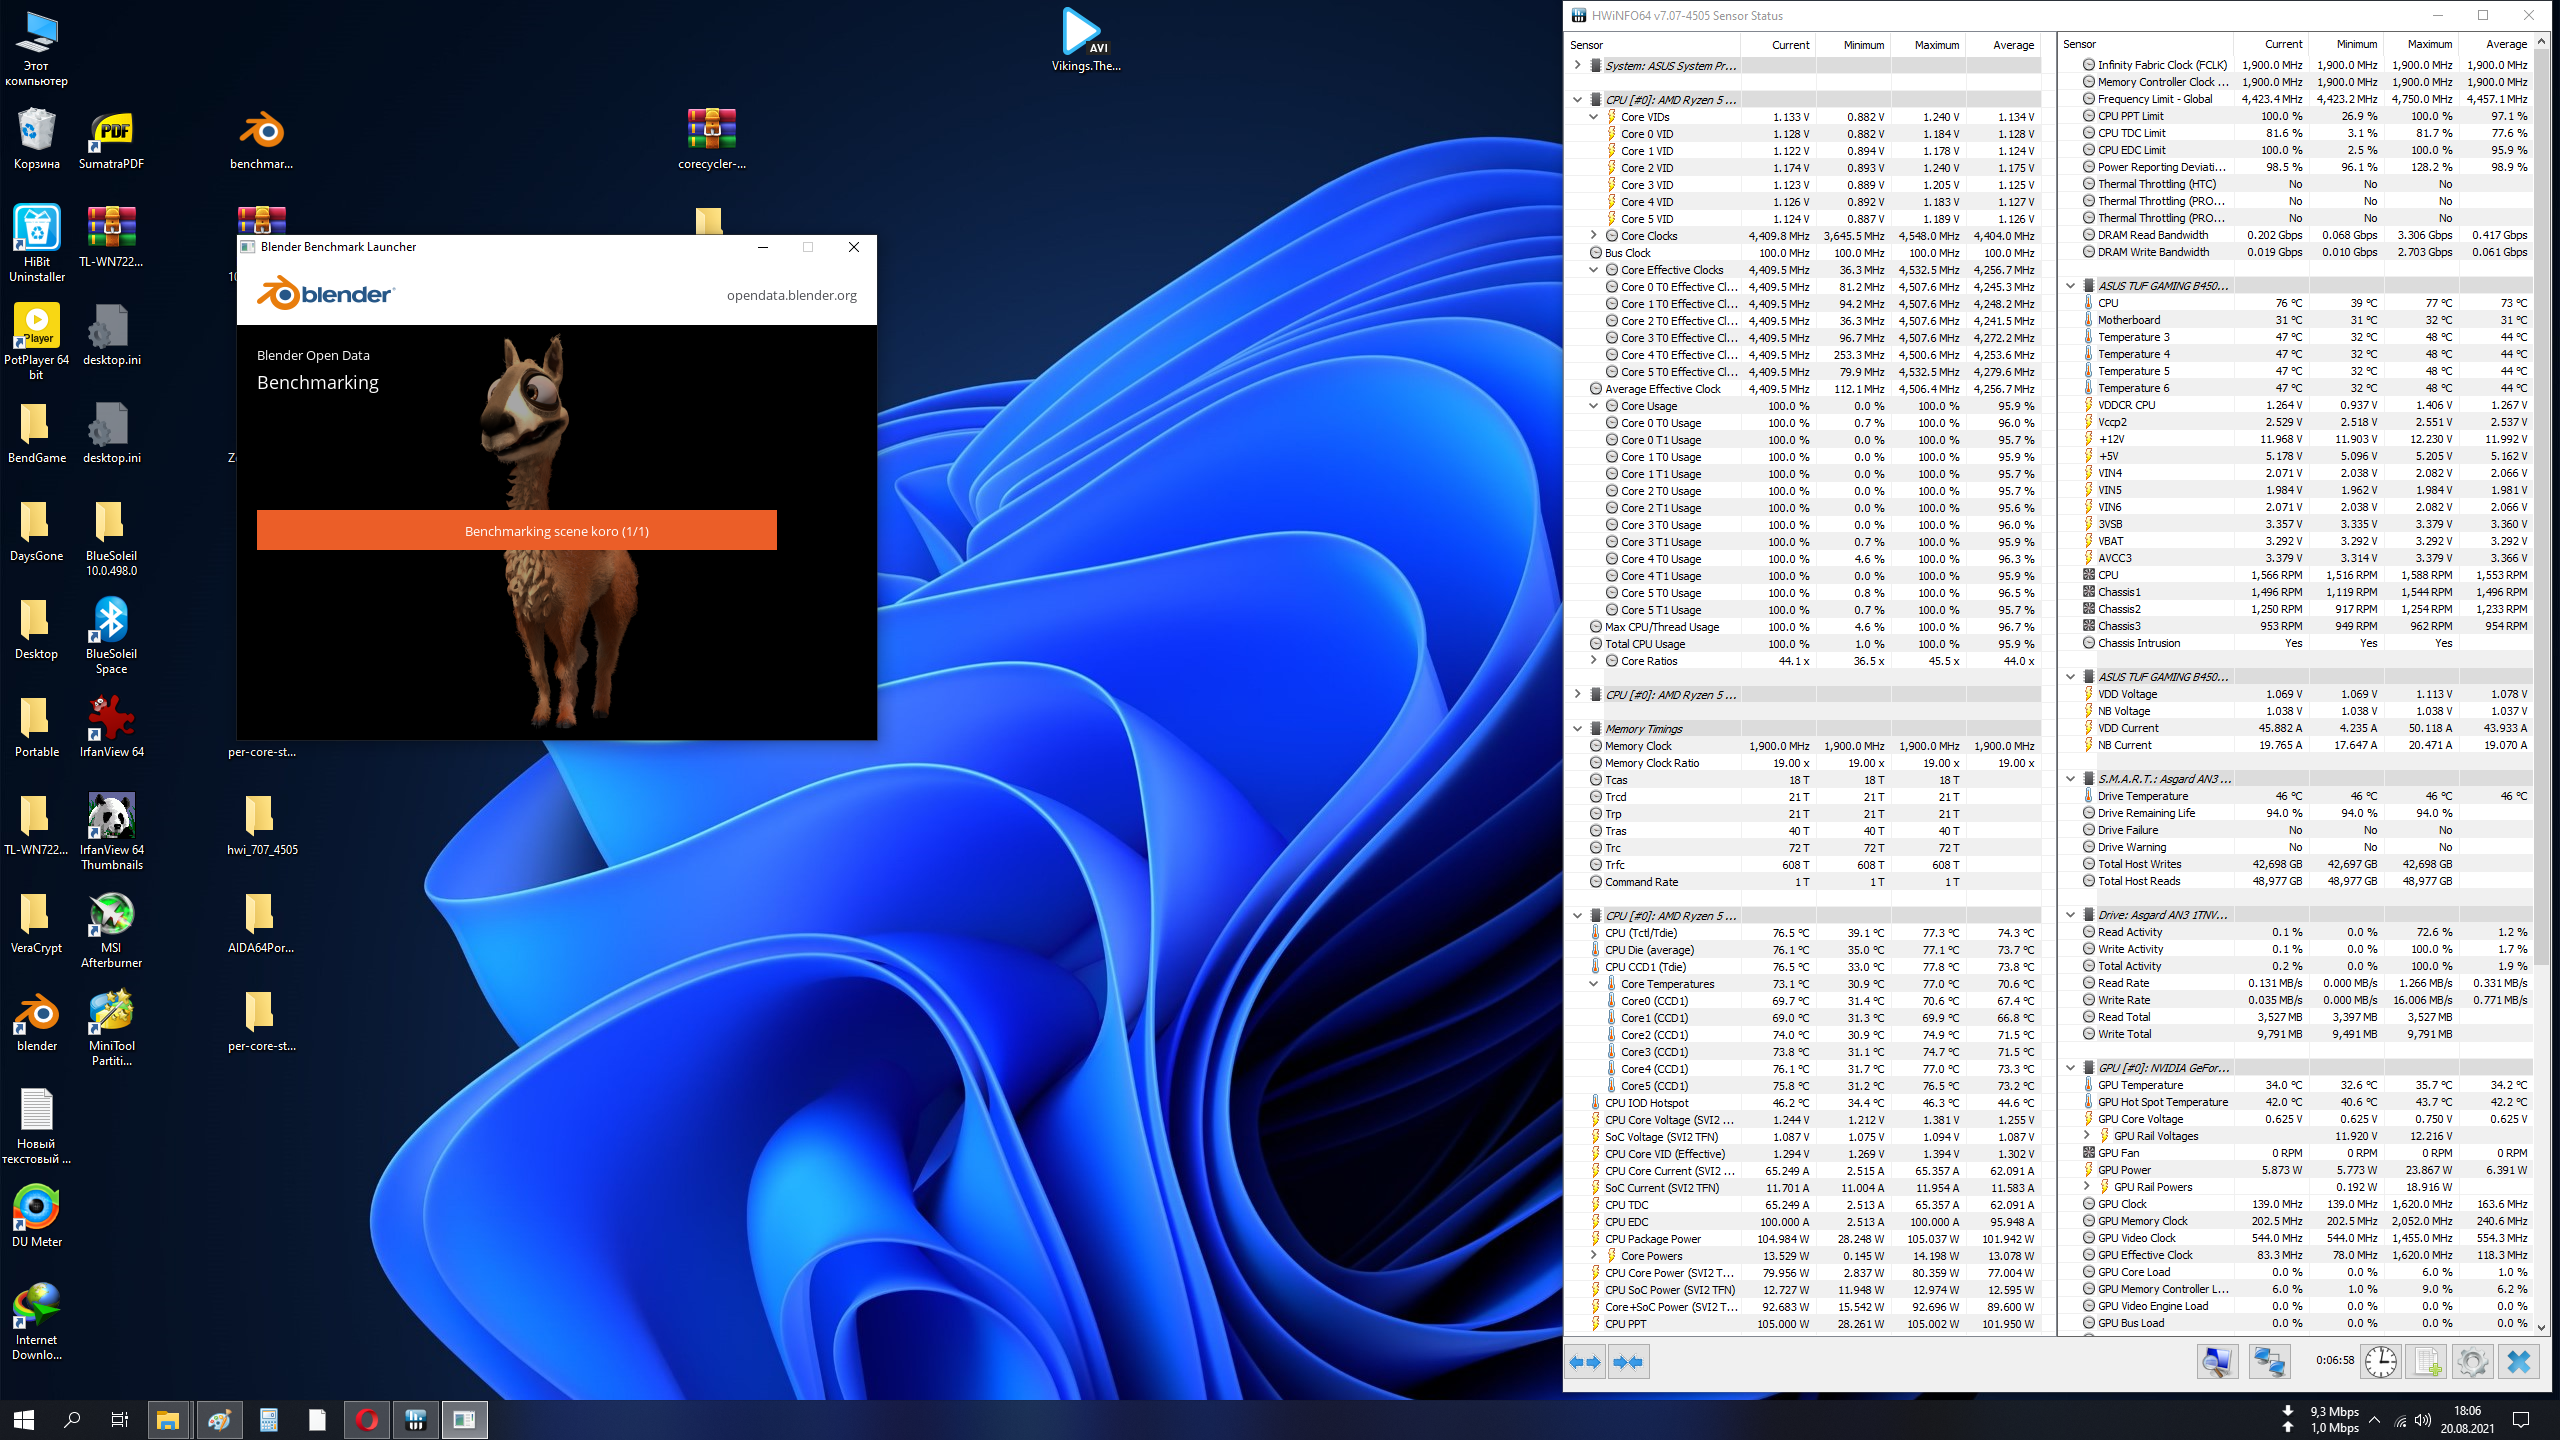Click Benchmarking scene koro progress bar
The width and height of the screenshot is (2560, 1440).
(516, 531)
